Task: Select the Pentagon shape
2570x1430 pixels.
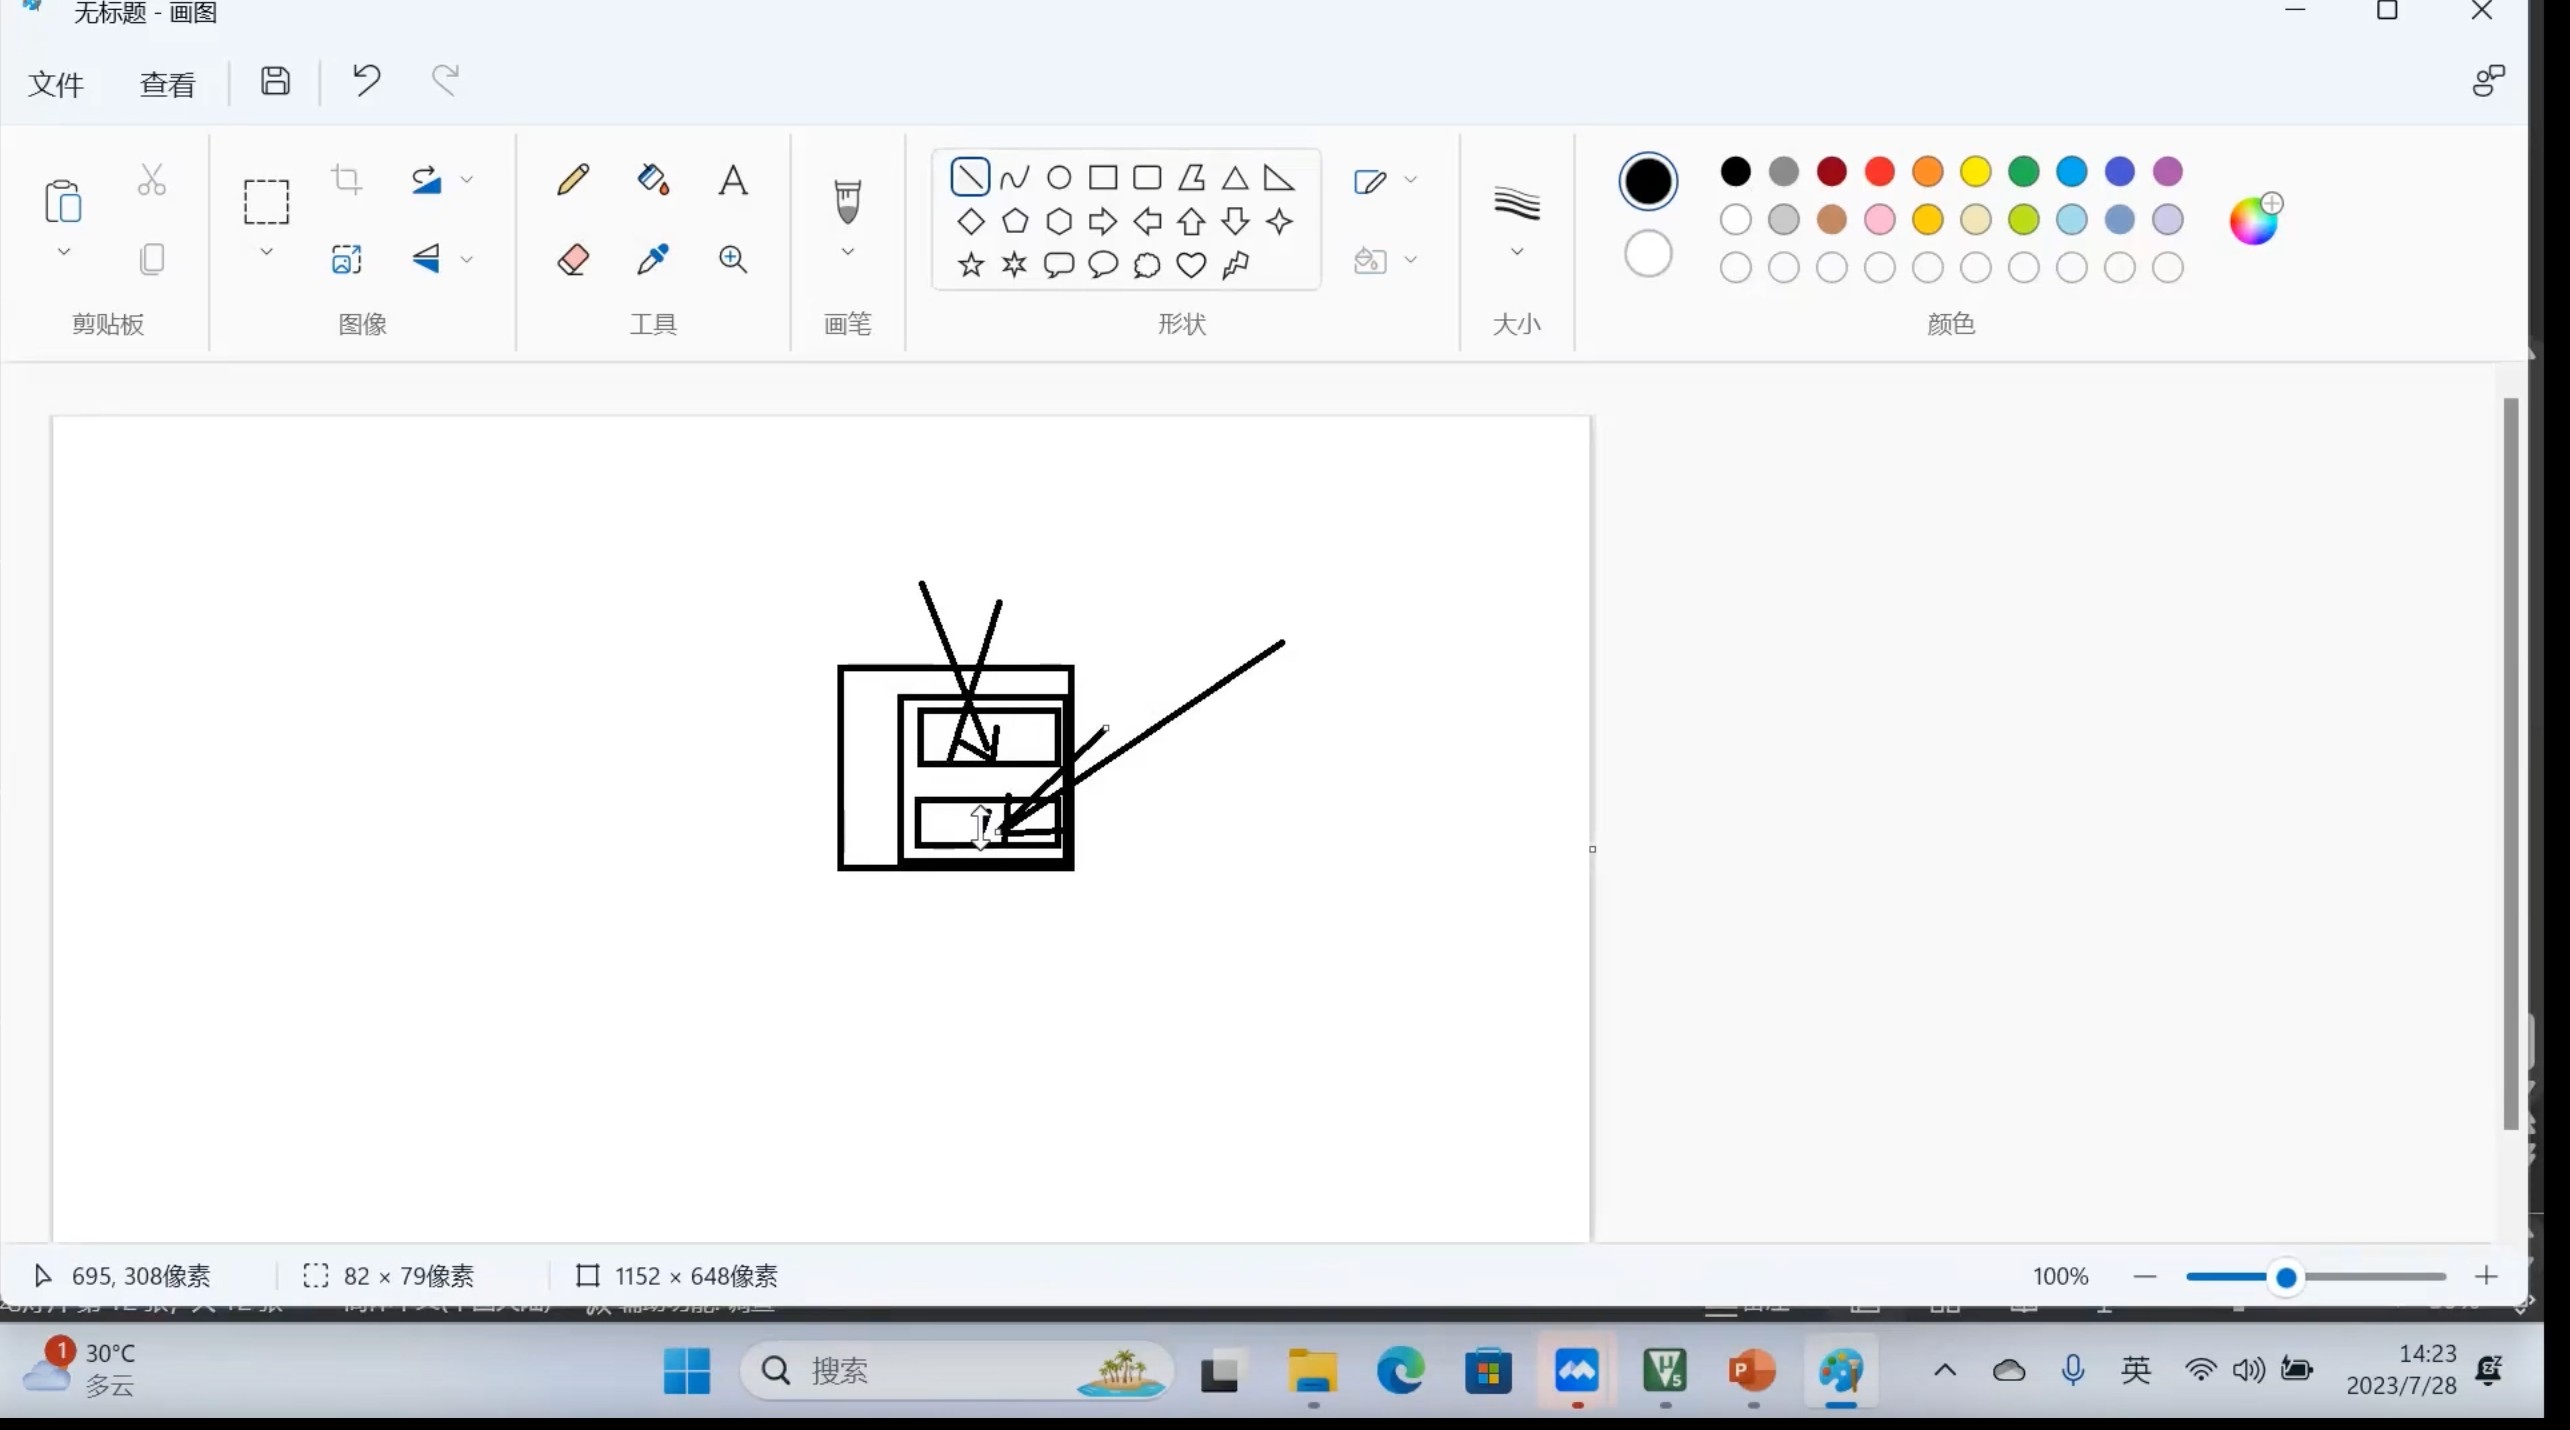Action: click(x=1014, y=221)
